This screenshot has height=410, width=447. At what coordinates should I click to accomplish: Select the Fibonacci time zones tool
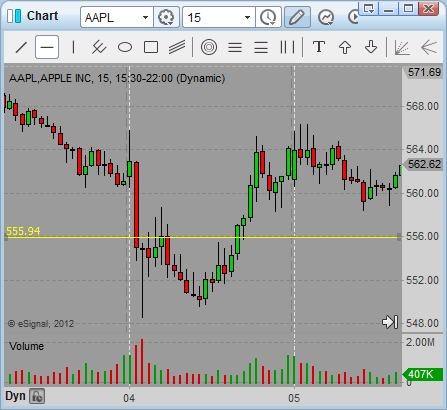(x=287, y=47)
